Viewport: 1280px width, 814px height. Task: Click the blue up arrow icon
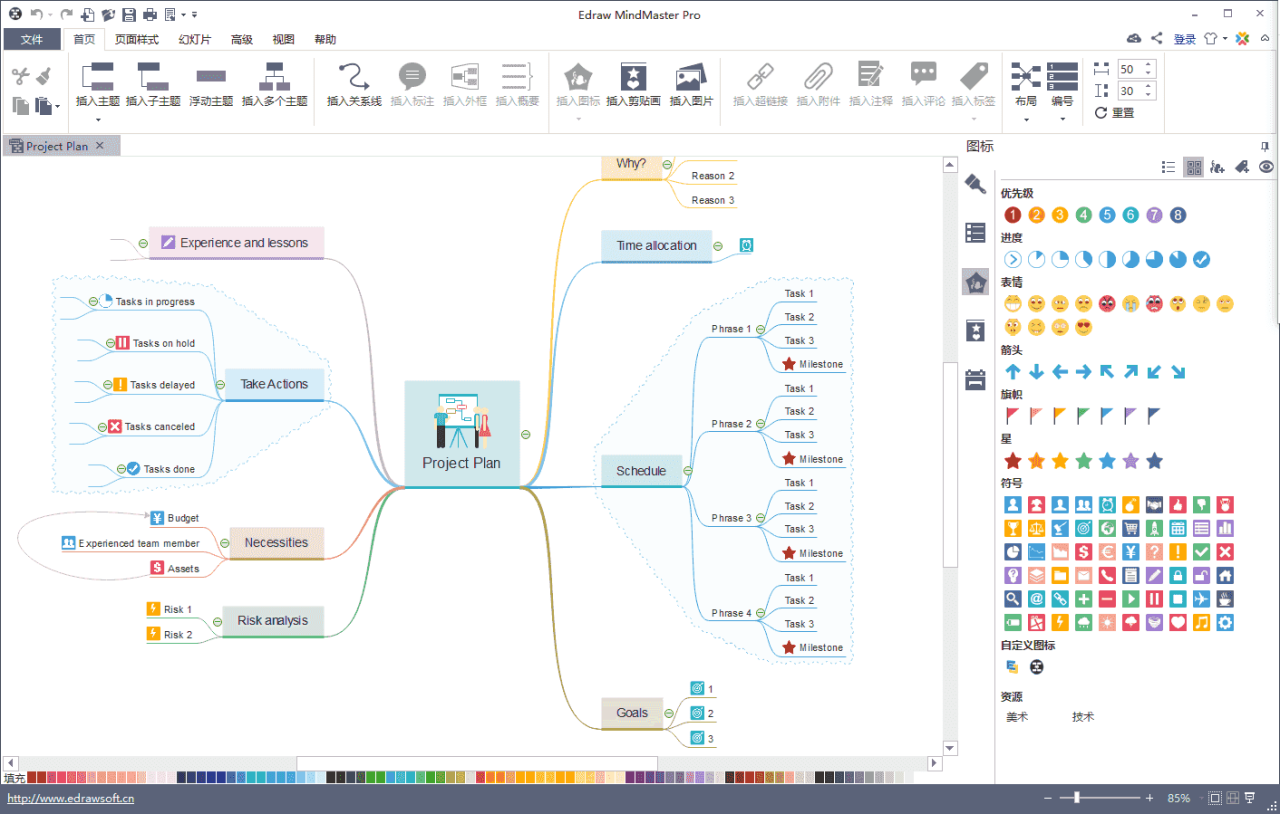click(x=1012, y=371)
